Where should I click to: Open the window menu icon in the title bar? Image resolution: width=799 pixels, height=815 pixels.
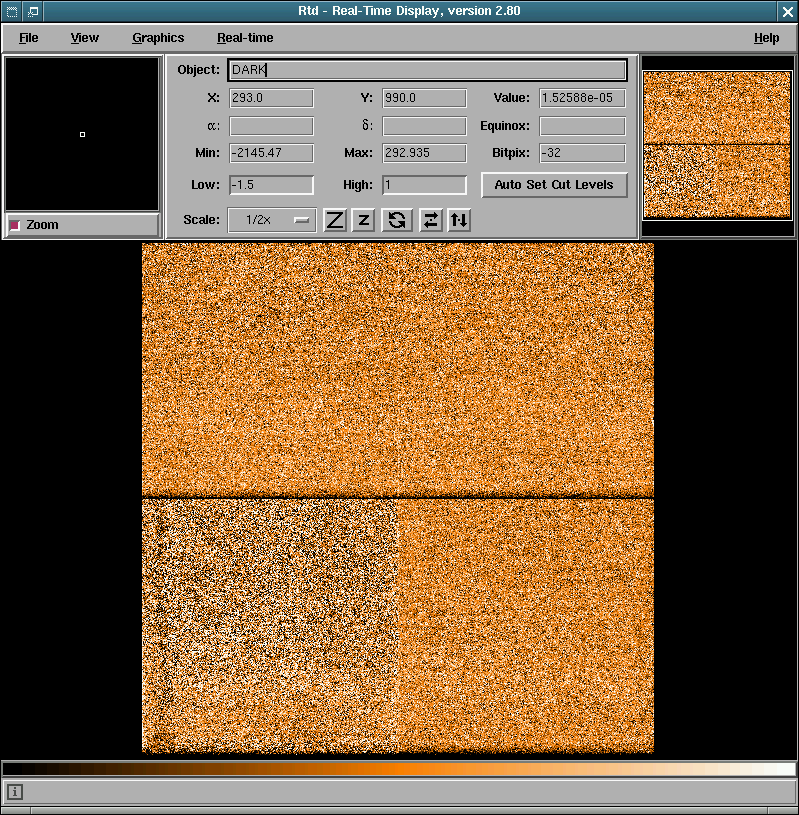click(x=11, y=11)
